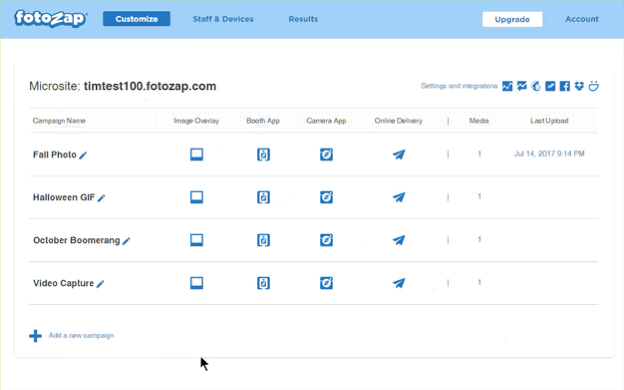Open Camera App settings for Fall Photo

[x=326, y=154]
